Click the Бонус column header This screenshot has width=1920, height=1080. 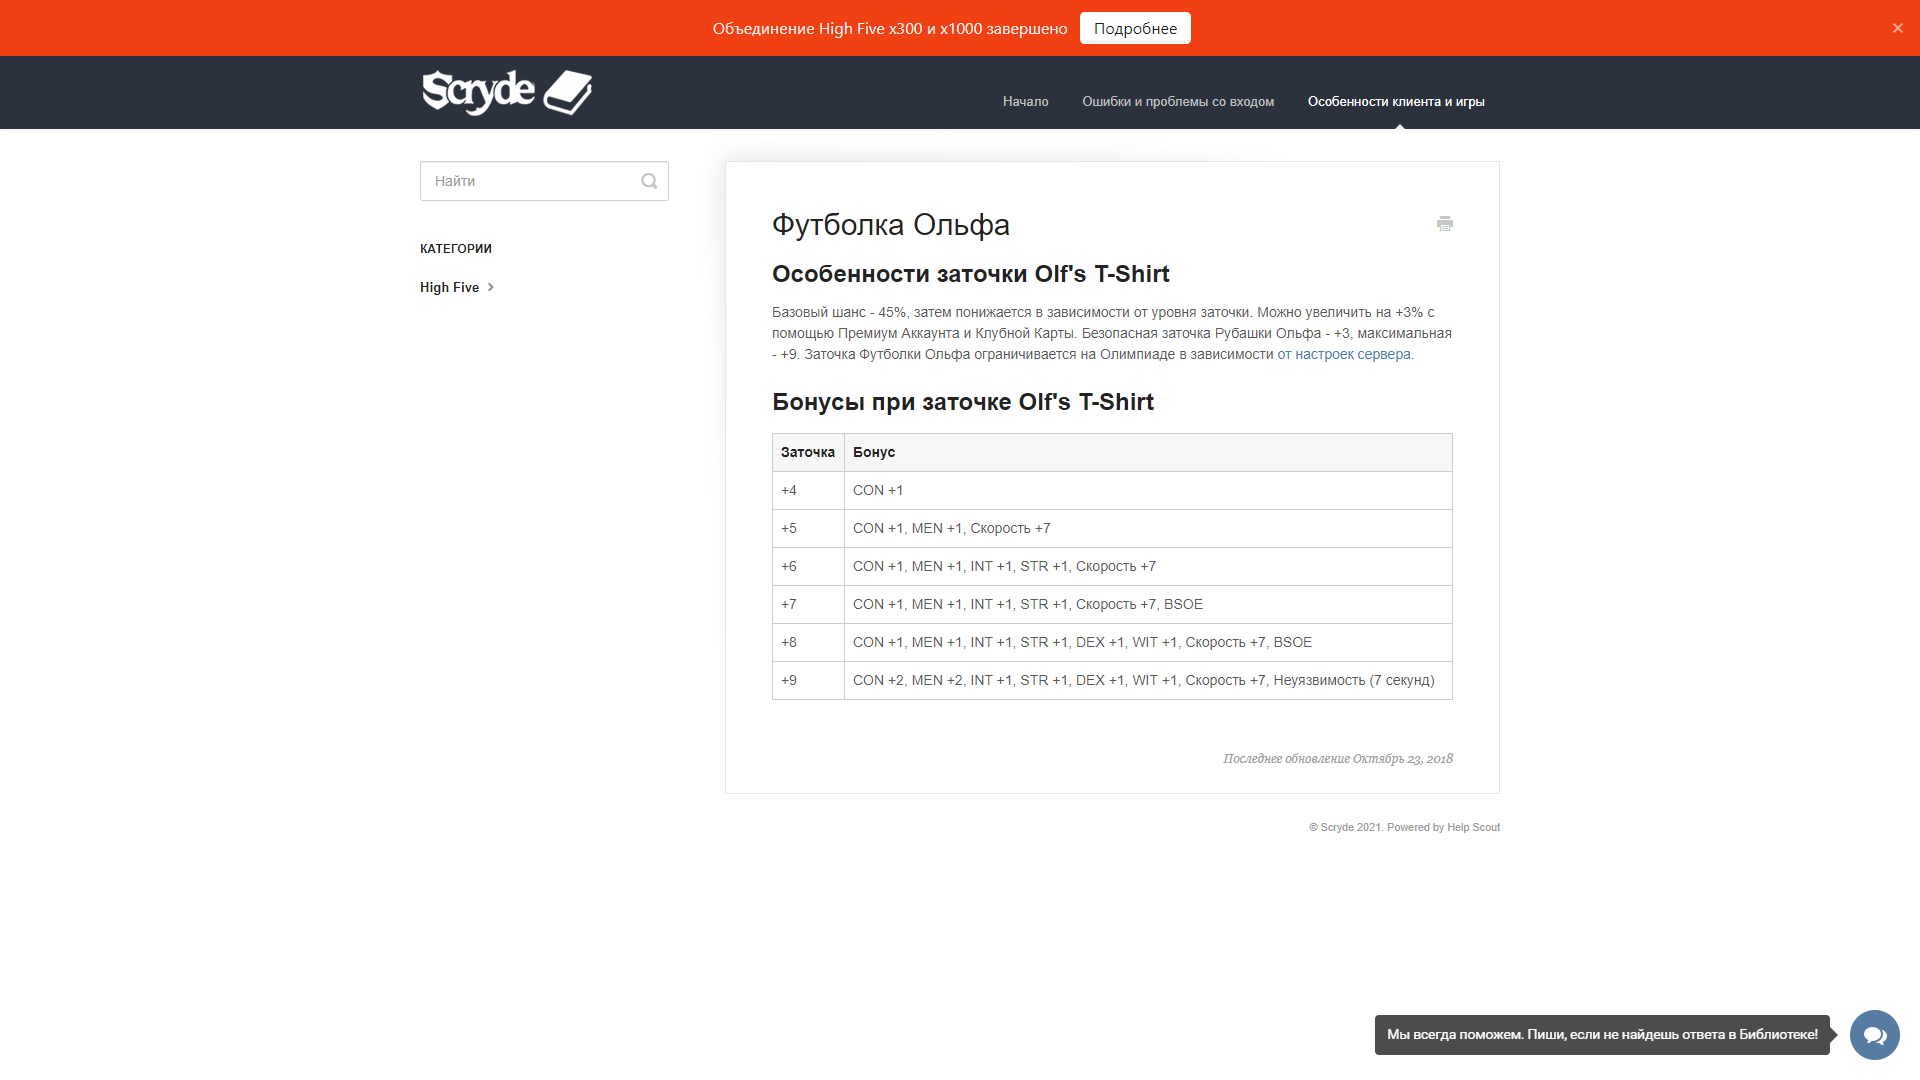point(874,452)
